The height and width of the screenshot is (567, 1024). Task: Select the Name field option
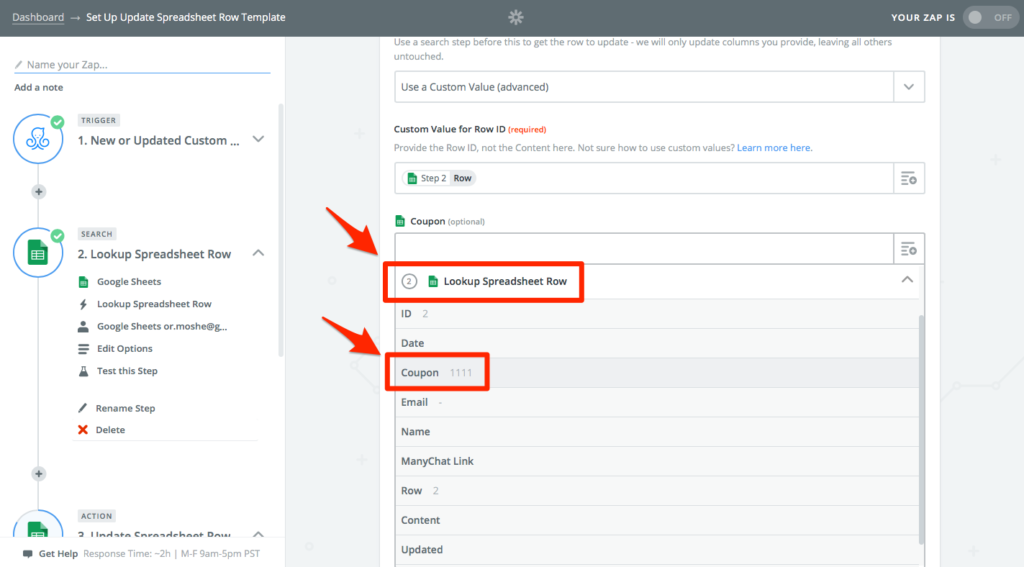(656, 431)
